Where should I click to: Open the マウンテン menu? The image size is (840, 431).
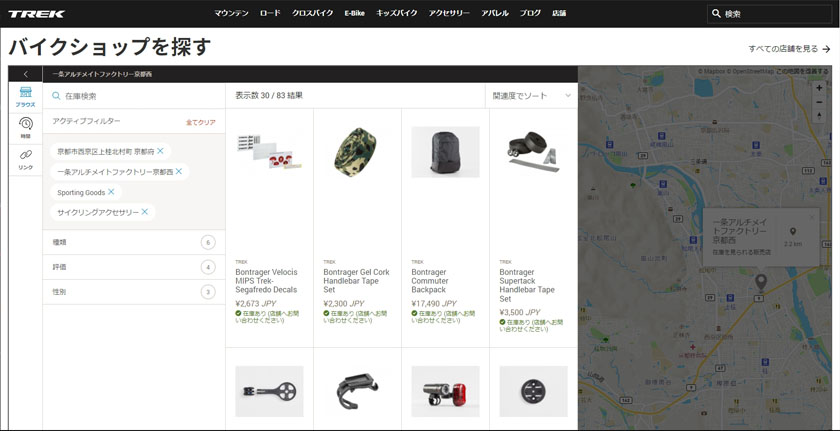231,13
